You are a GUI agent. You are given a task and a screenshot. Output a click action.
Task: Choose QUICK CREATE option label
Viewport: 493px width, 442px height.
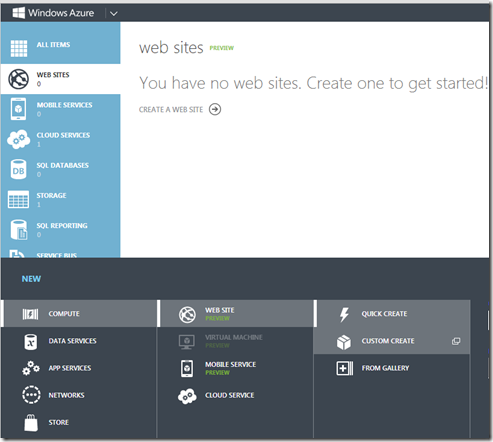click(384, 314)
